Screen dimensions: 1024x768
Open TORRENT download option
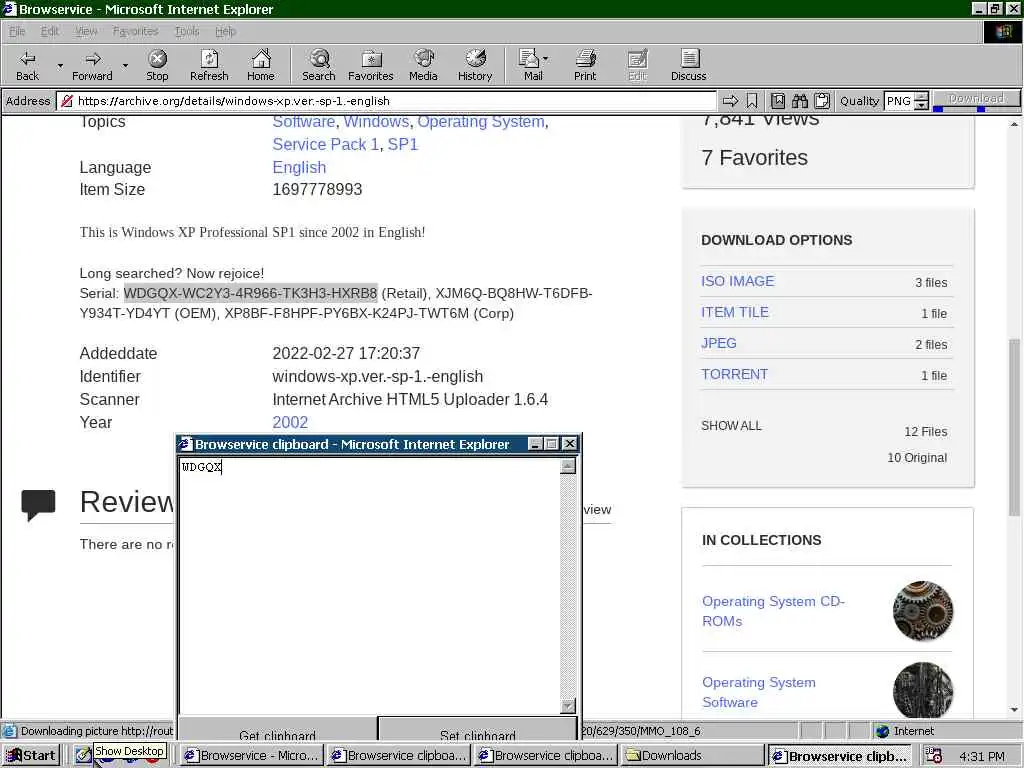(734, 374)
